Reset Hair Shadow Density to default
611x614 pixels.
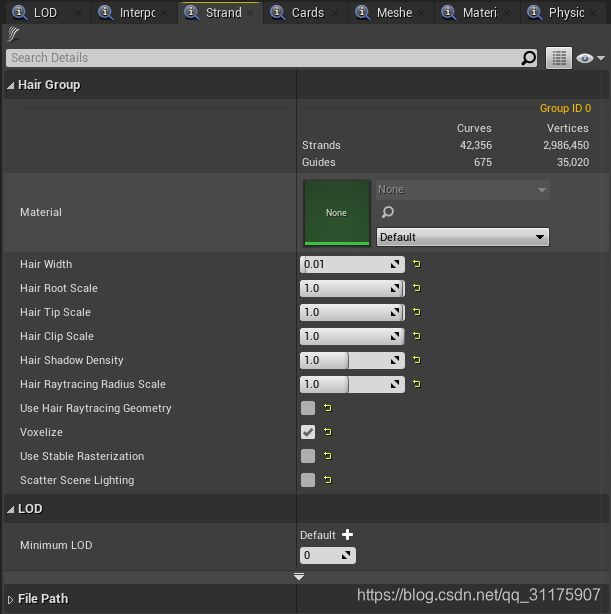pyautogui.click(x=416, y=360)
